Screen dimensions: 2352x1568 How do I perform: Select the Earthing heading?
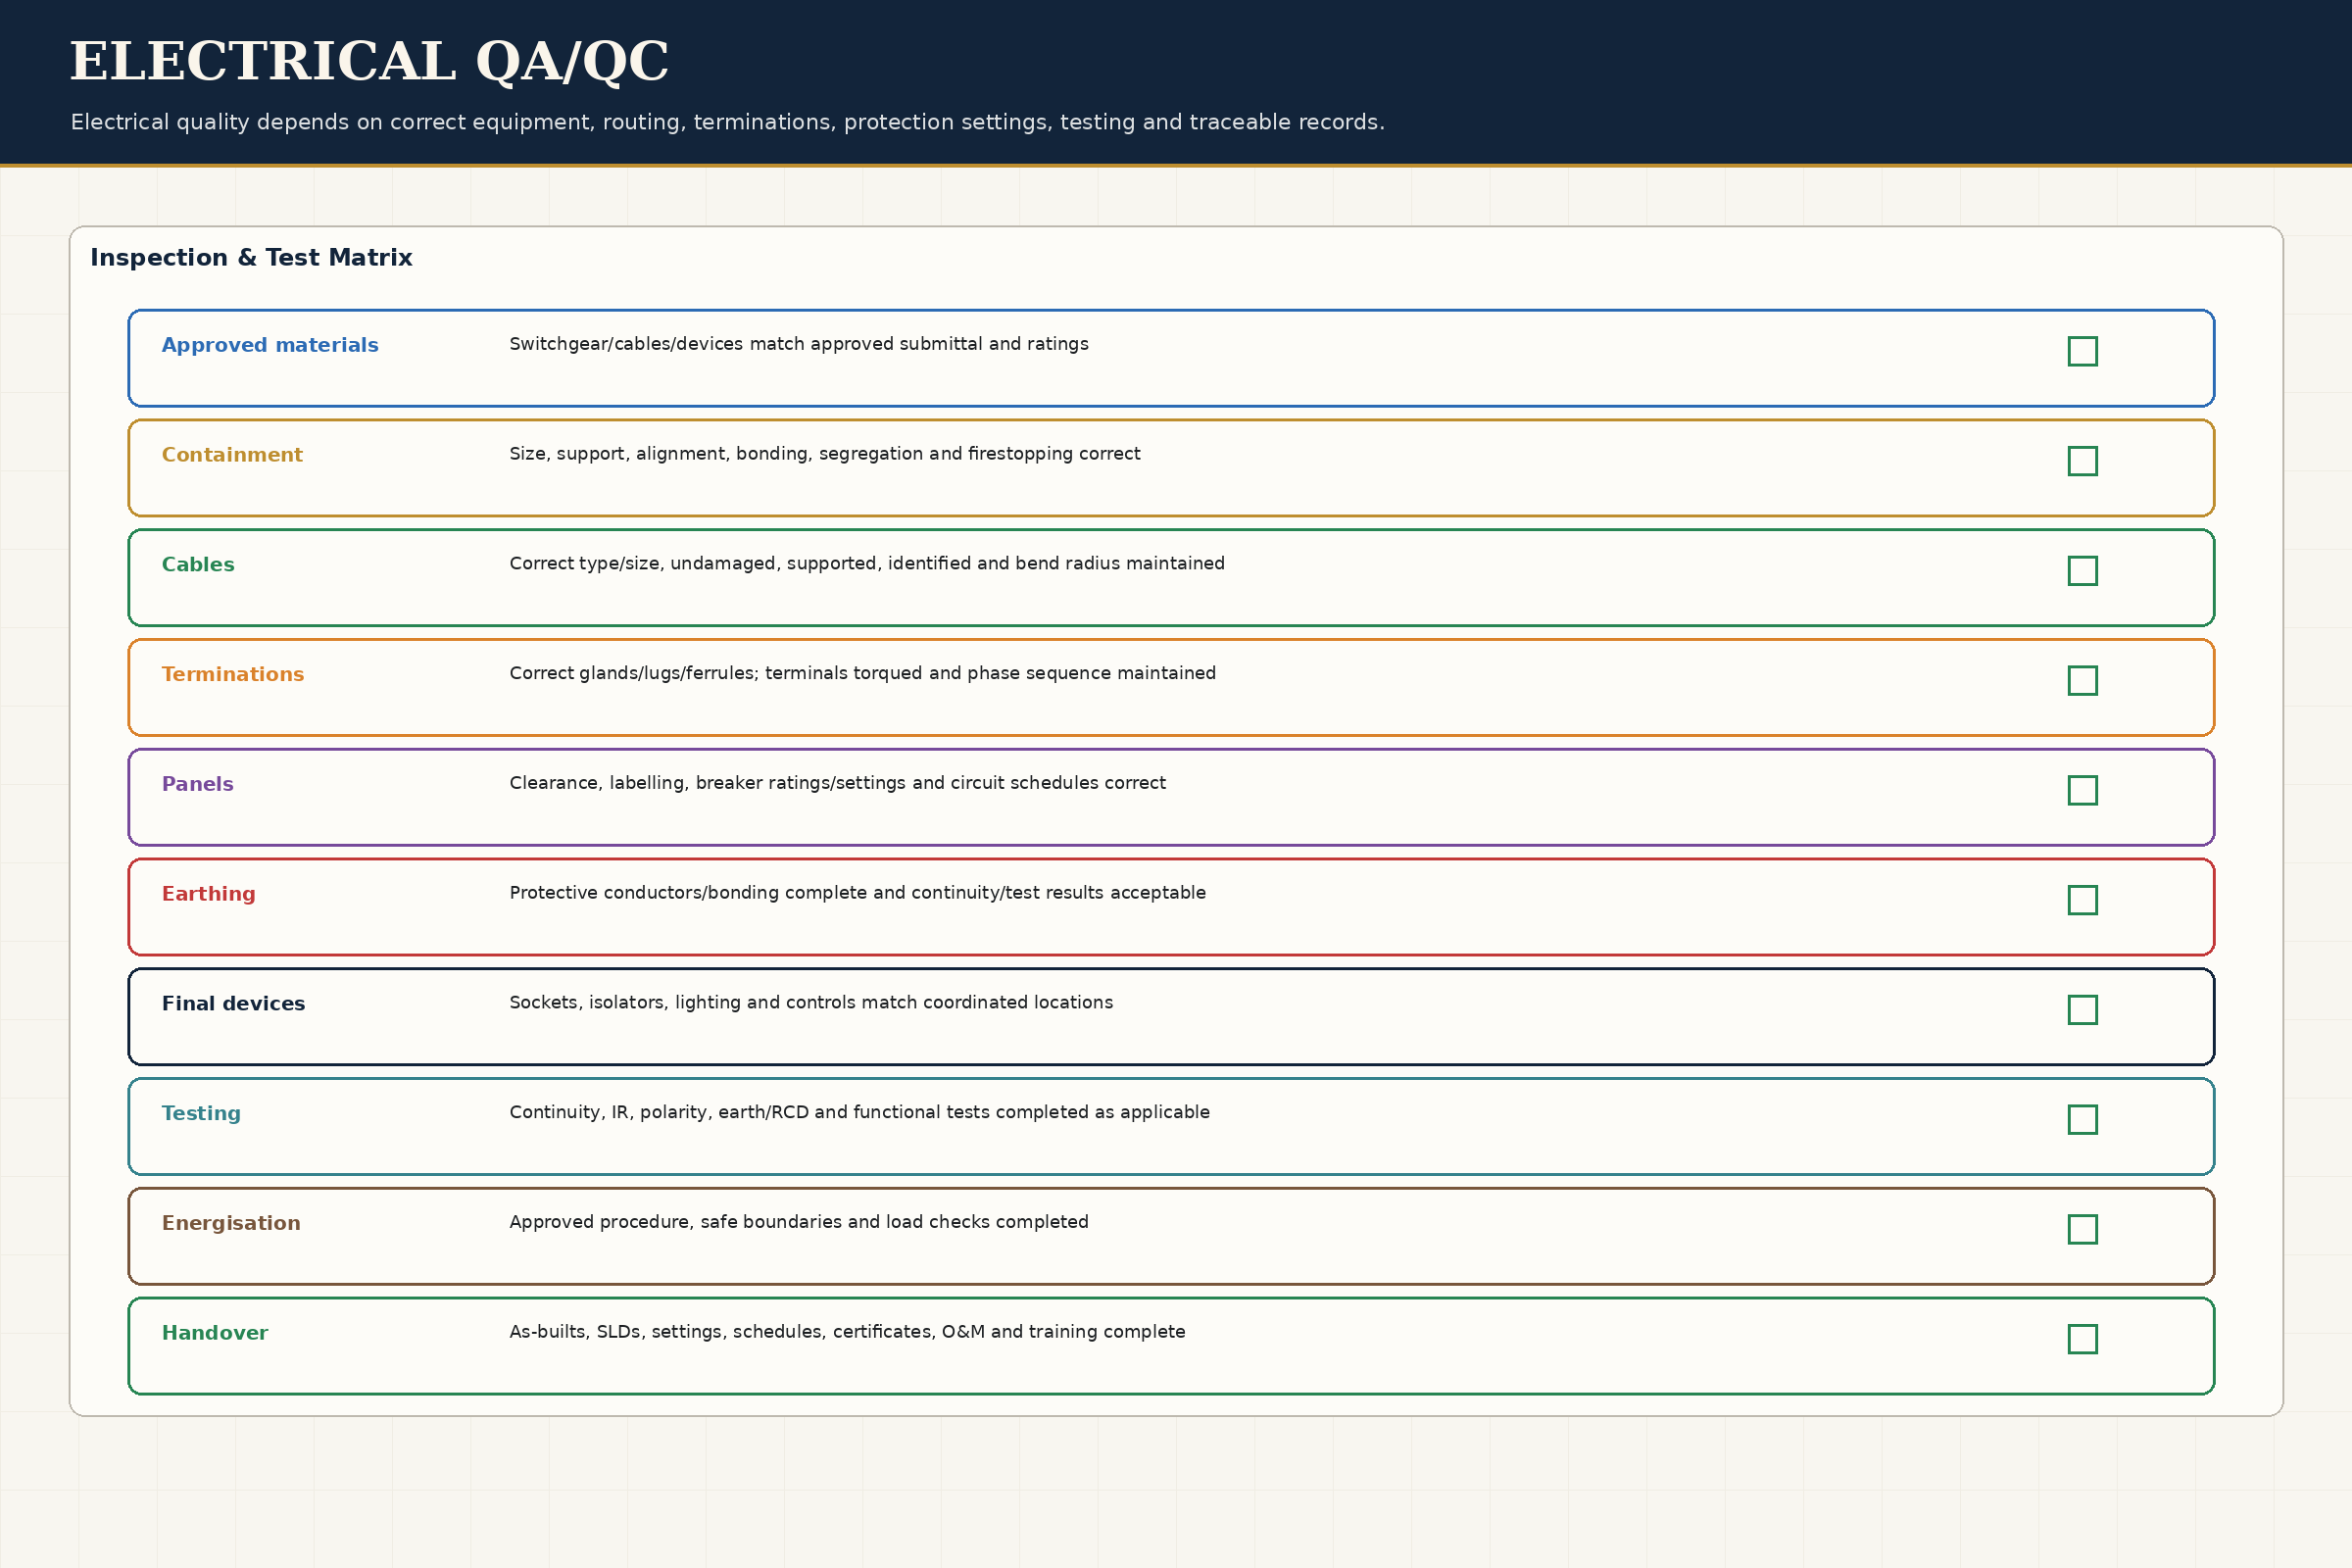[x=209, y=894]
